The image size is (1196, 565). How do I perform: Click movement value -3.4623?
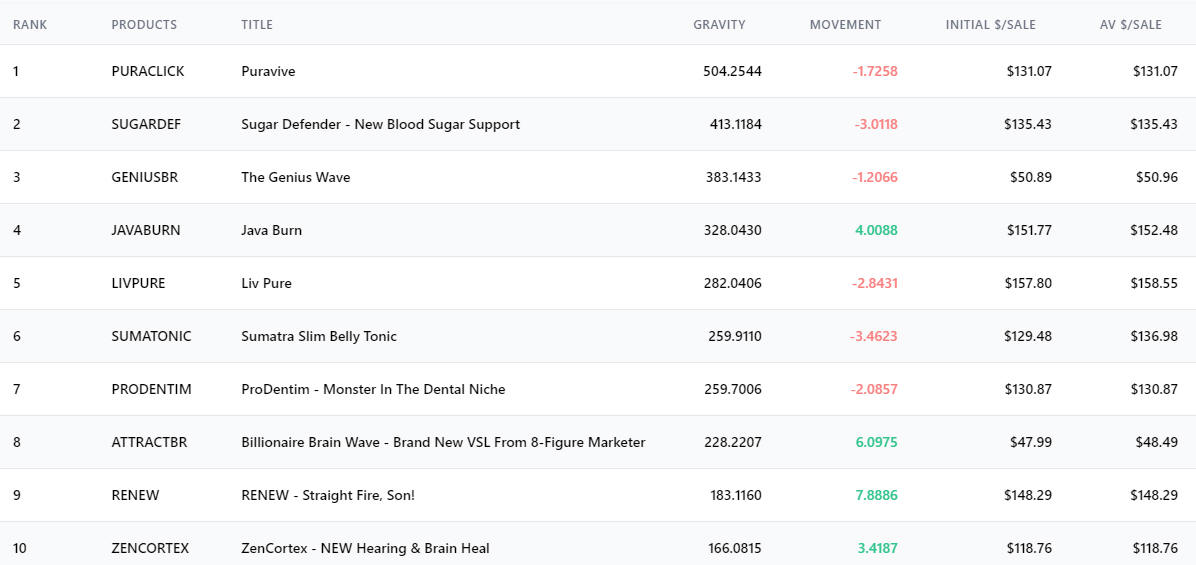[874, 336]
